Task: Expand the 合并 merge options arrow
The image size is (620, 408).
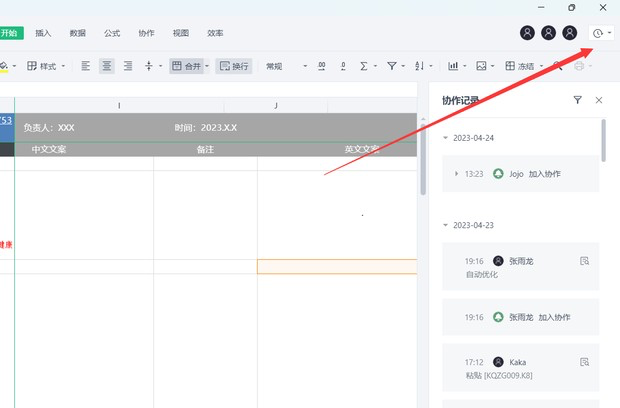Action: coord(207,66)
